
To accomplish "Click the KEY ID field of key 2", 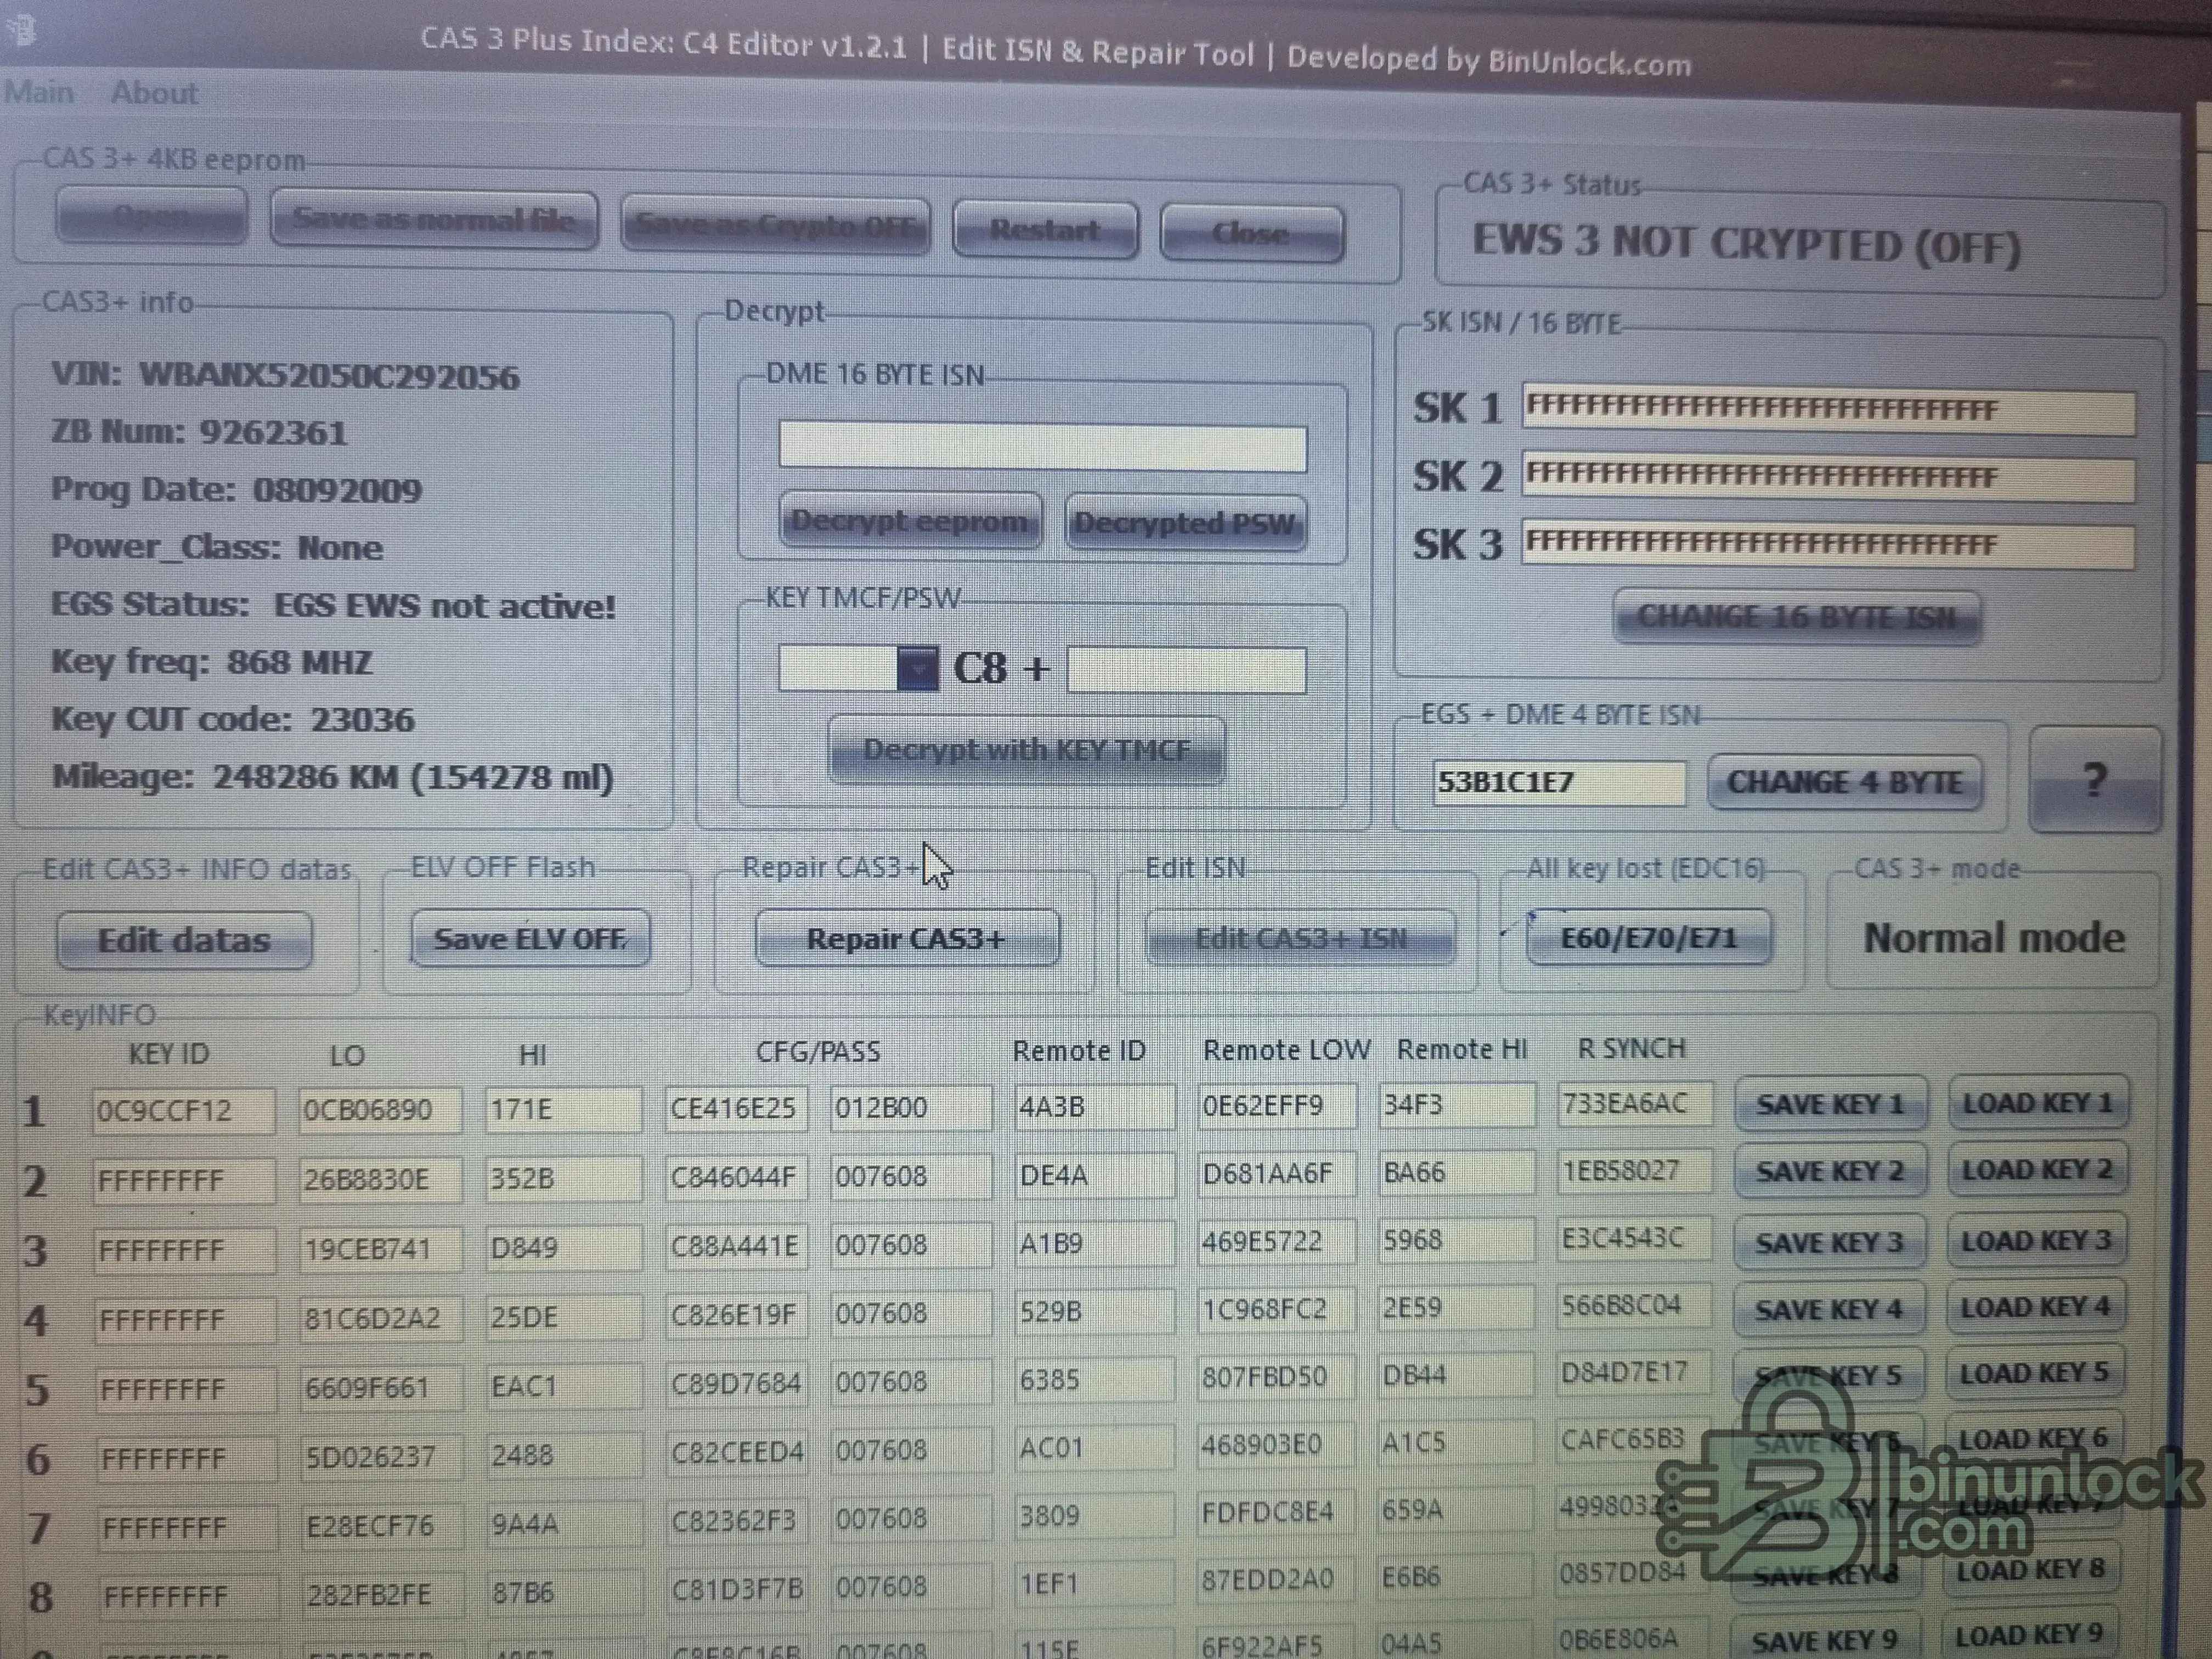I will click(x=184, y=1181).
